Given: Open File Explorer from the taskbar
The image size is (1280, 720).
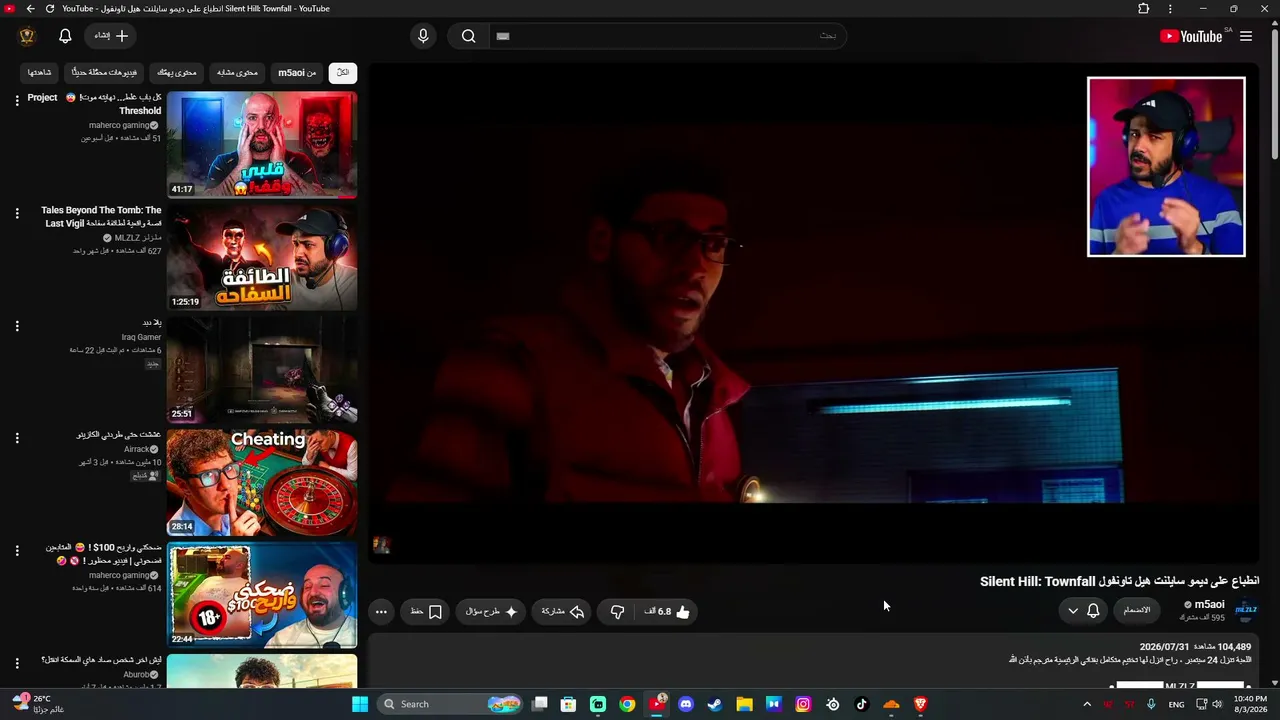Looking at the screenshot, I should (x=744, y=704).
